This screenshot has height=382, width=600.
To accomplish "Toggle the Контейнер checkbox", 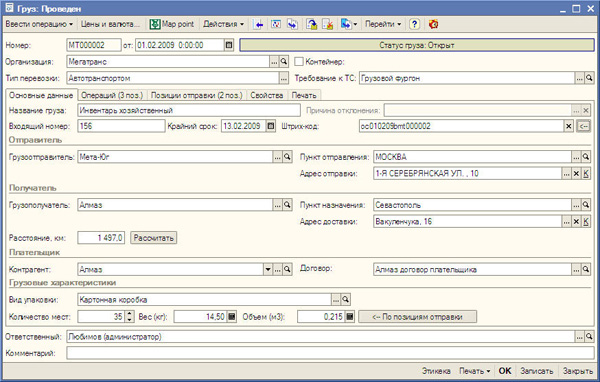I will tap(299, 61).
